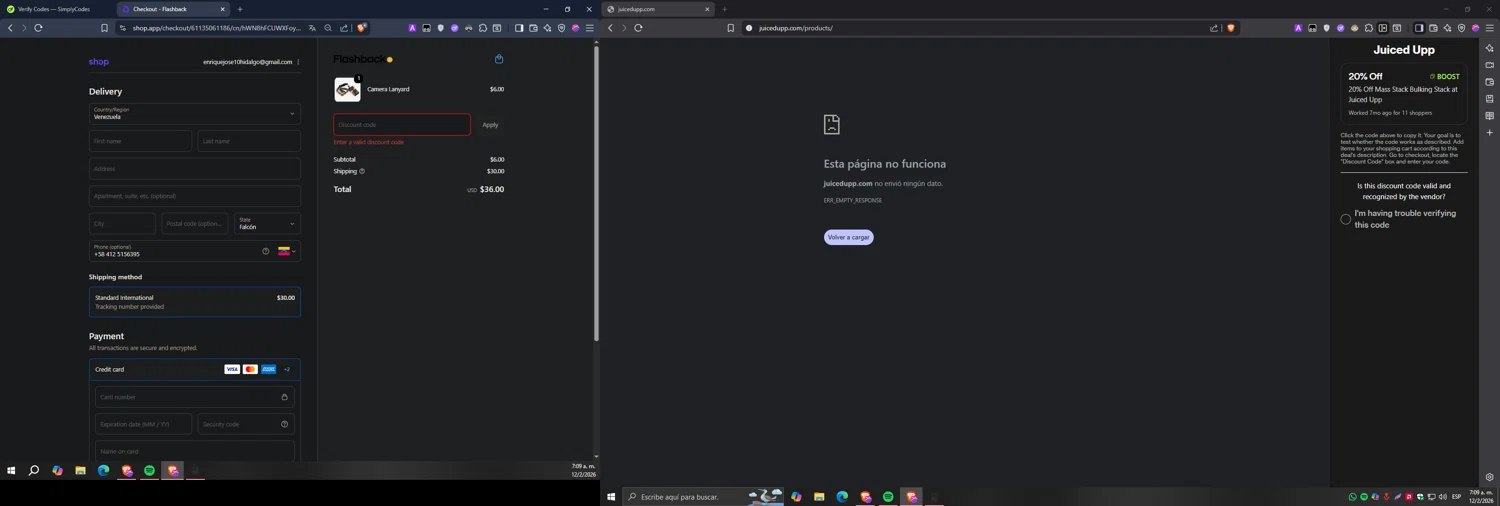Screen dimensions: 1500x506
Task: Open translate icon in shop.app address bar
Action: coord(312,28)
